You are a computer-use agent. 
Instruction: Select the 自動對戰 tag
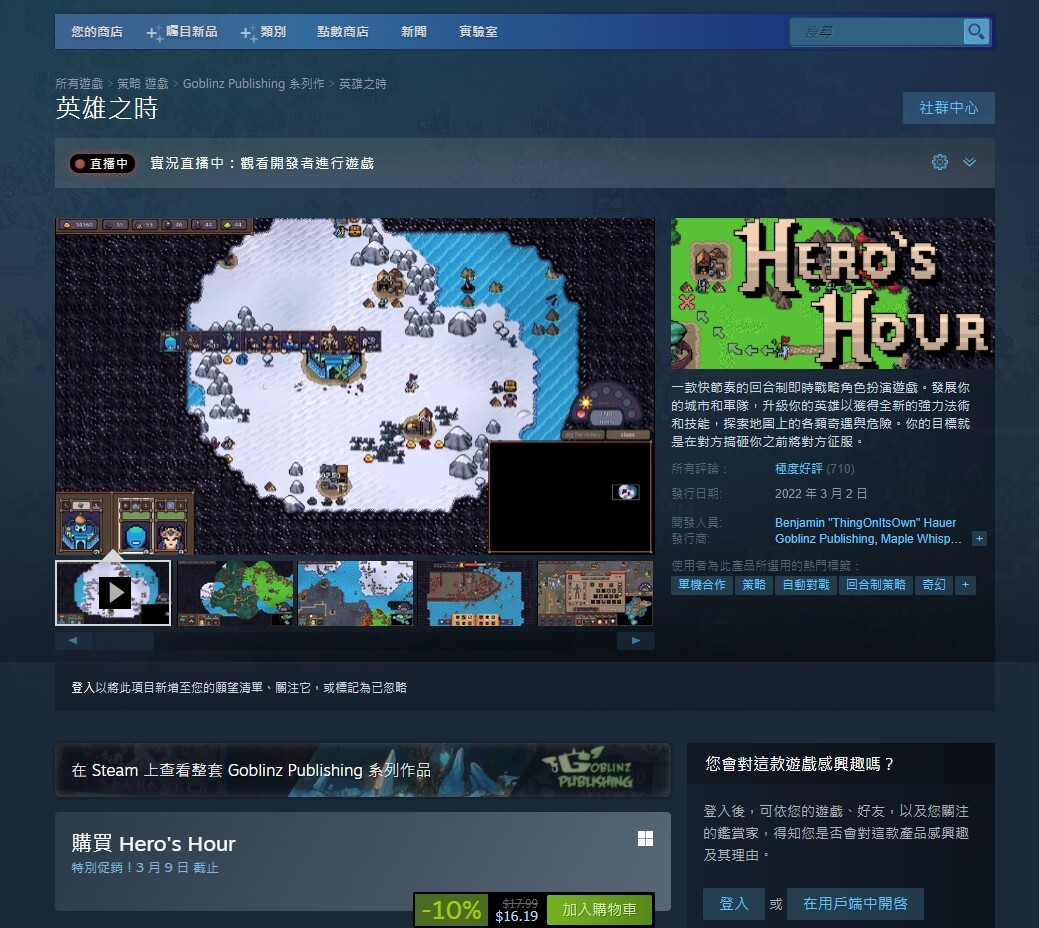pyautogui.click(x=806, y=585)
